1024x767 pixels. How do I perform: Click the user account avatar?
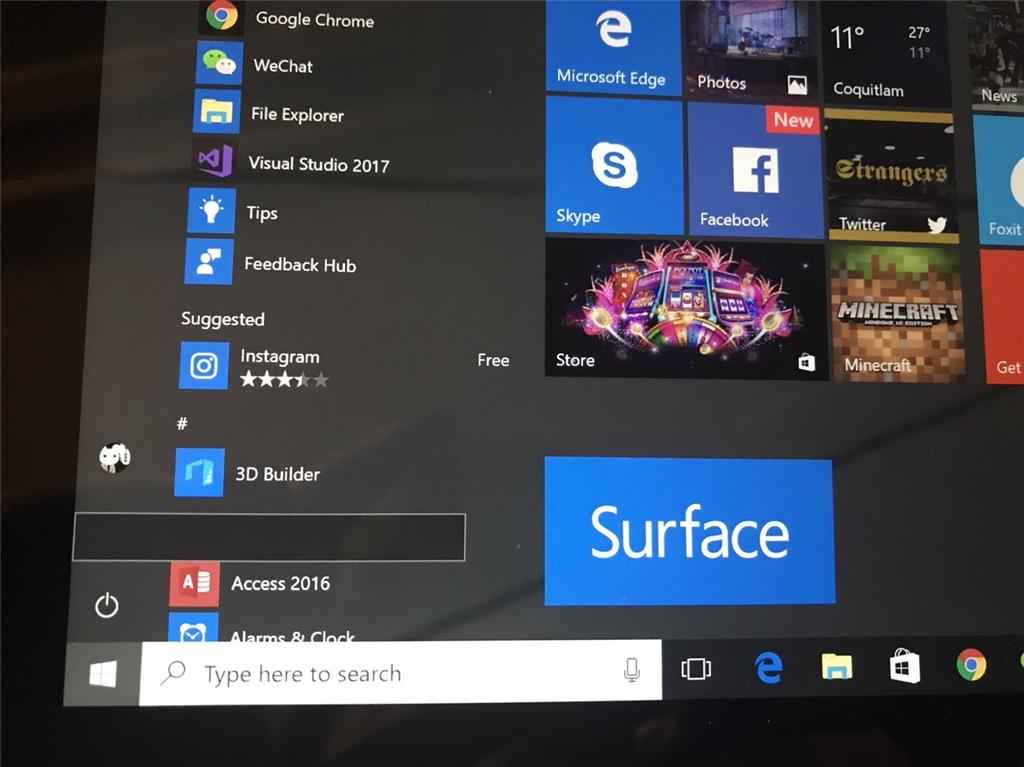[x=115, y=457]
